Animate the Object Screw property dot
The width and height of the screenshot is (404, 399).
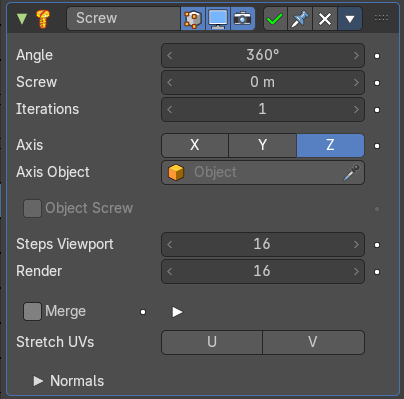point(377,209)
